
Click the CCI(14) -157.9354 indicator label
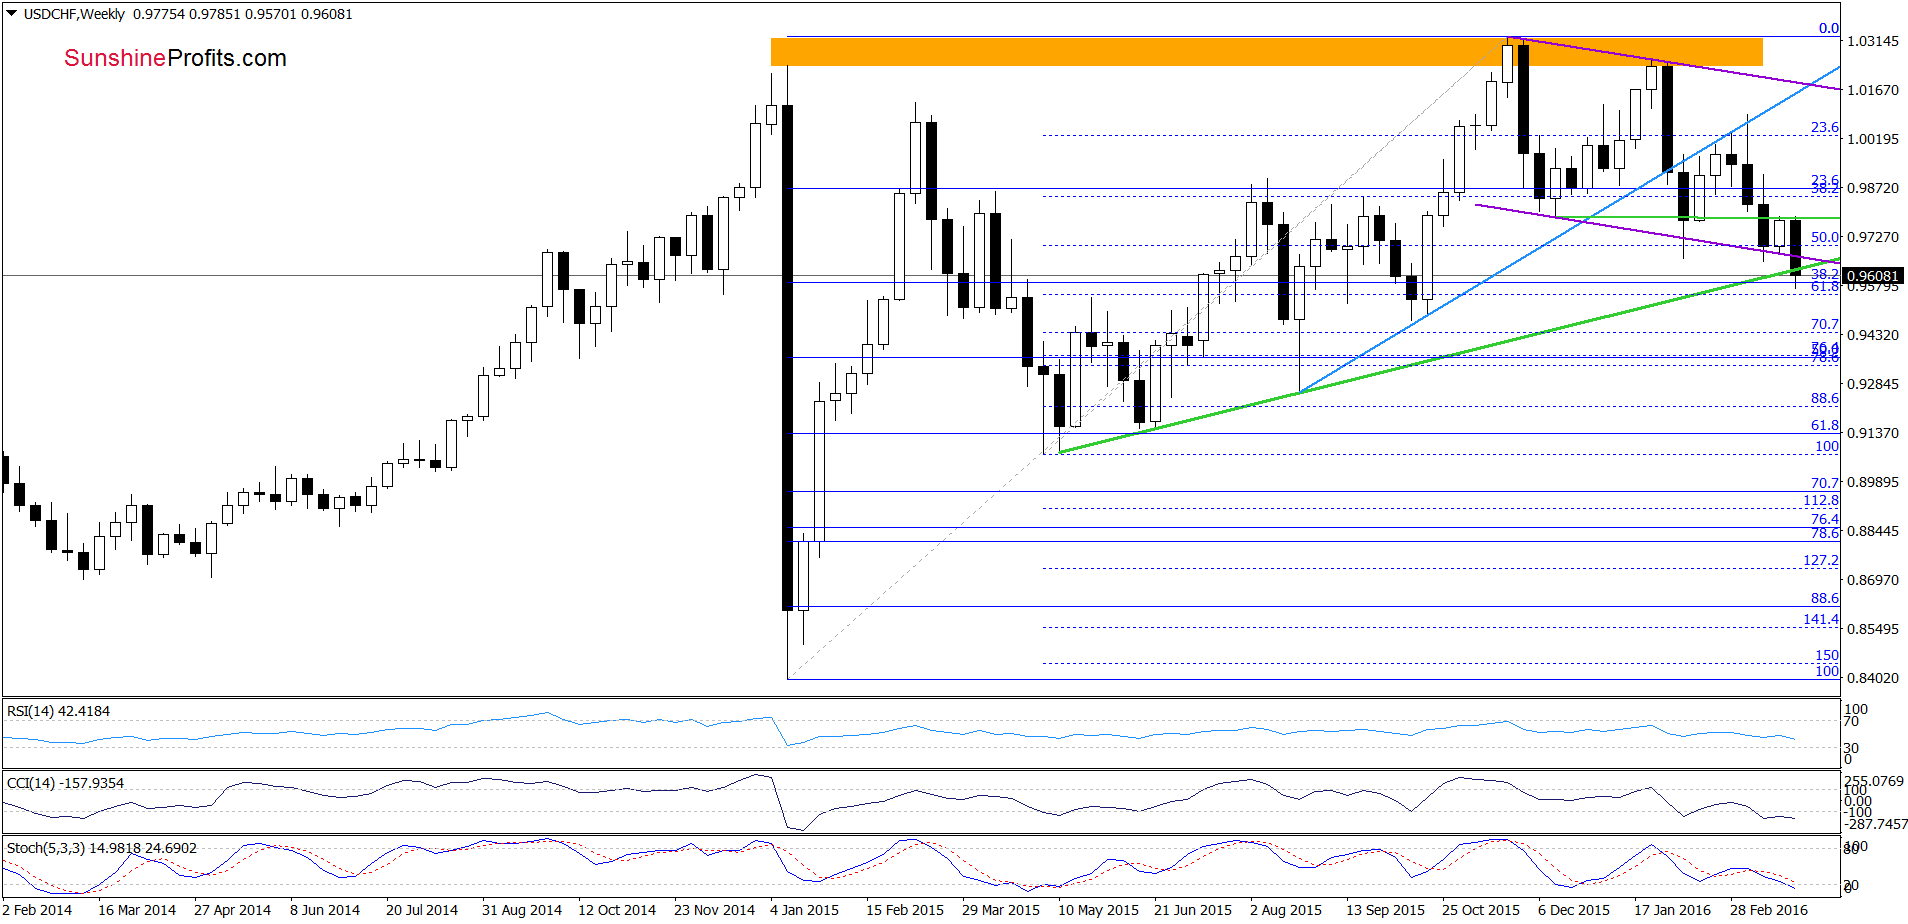65,783
